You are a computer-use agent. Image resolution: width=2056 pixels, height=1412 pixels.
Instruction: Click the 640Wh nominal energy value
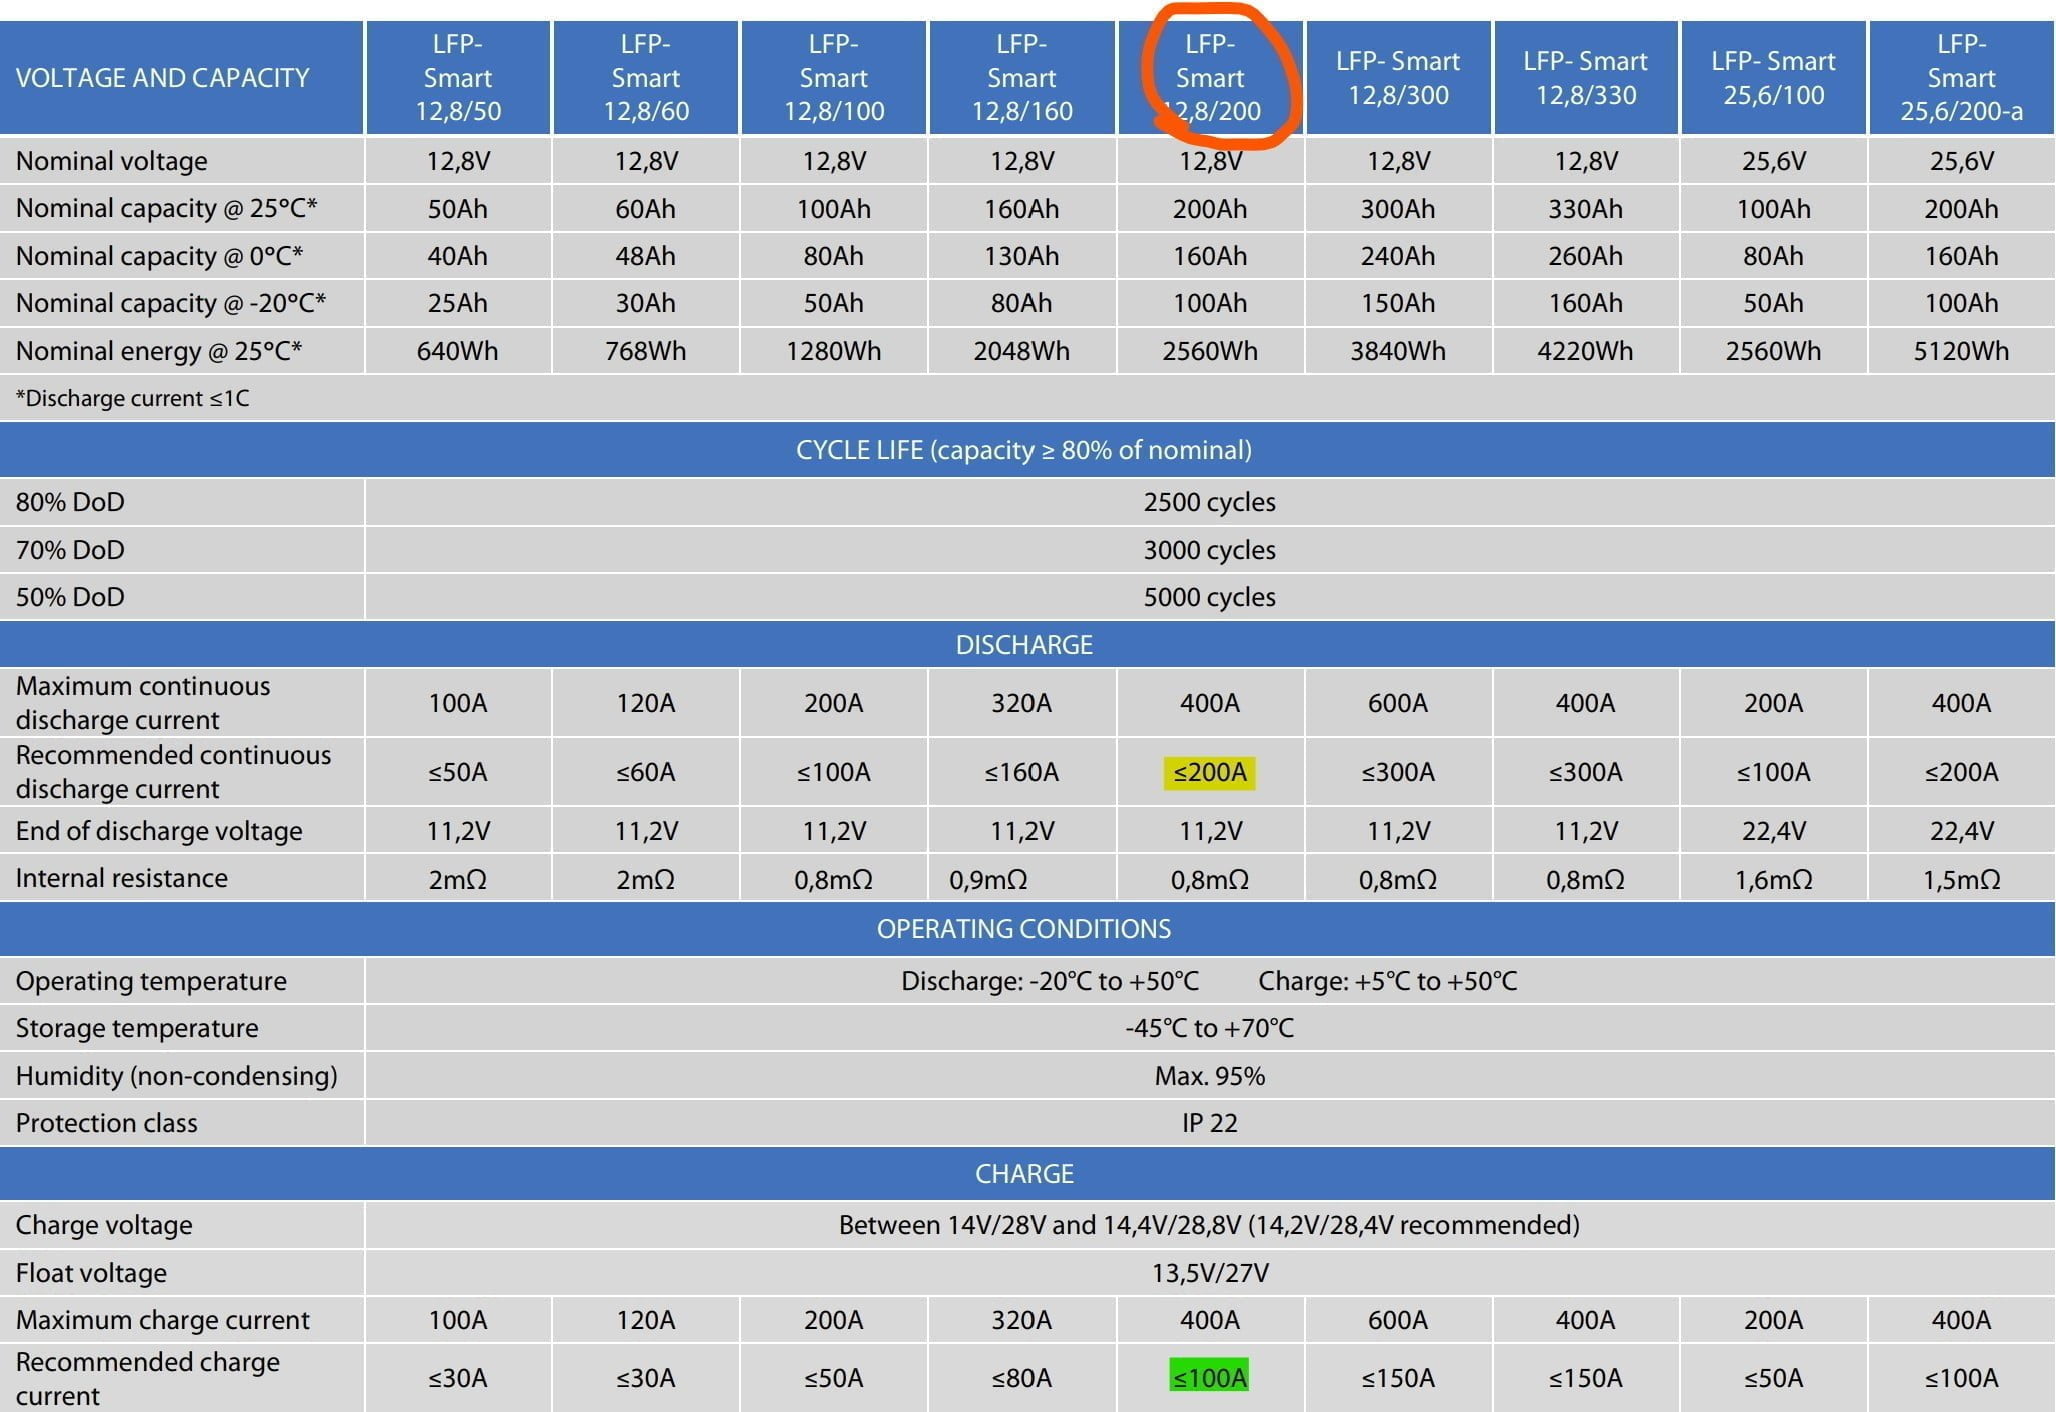[458, 351]
